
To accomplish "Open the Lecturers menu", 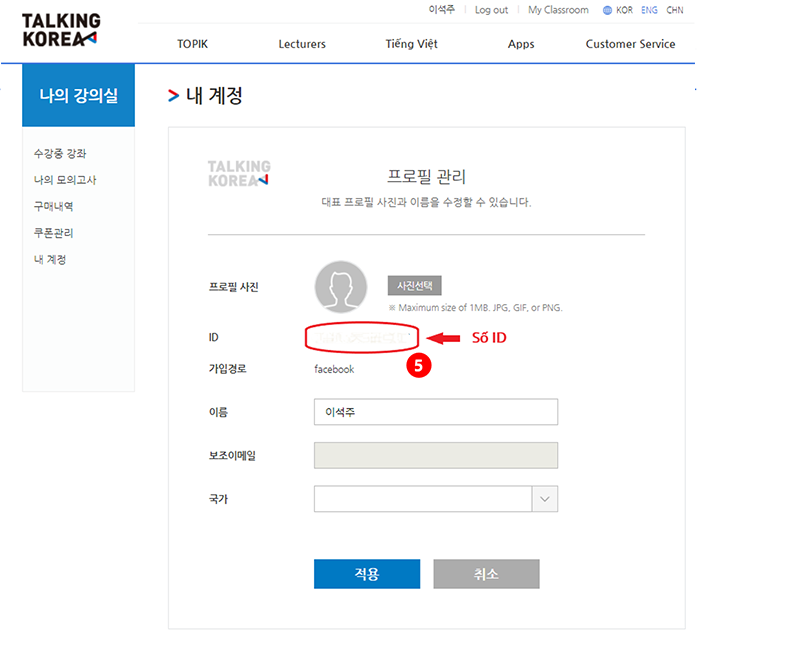I will 302,44.
